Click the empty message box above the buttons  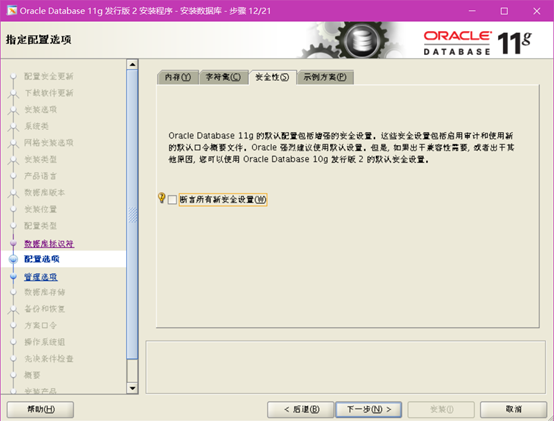point(346,367)
